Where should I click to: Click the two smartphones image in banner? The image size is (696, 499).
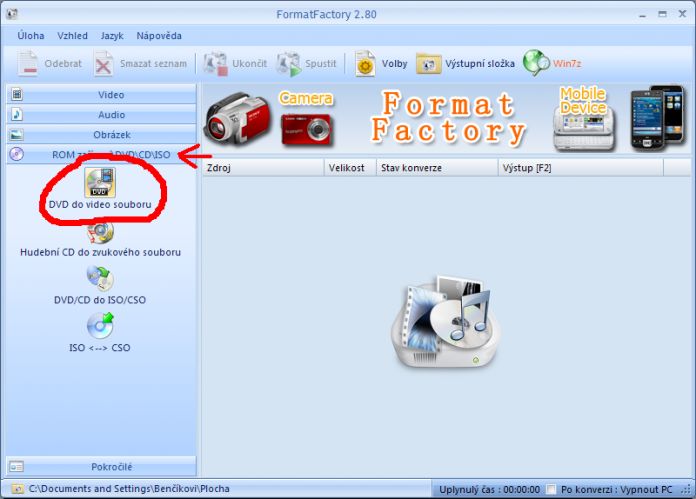point(657,118)
